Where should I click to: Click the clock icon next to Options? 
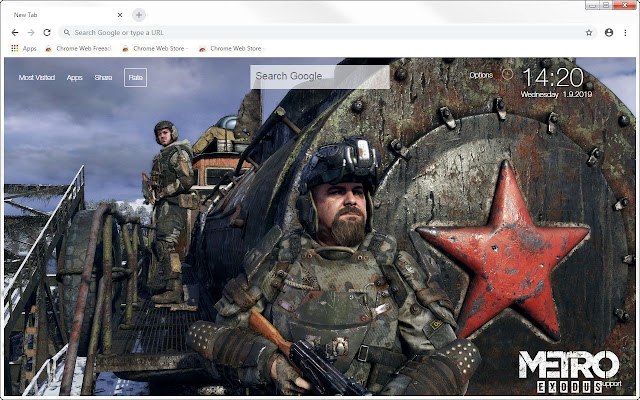(x=507, y=74)
